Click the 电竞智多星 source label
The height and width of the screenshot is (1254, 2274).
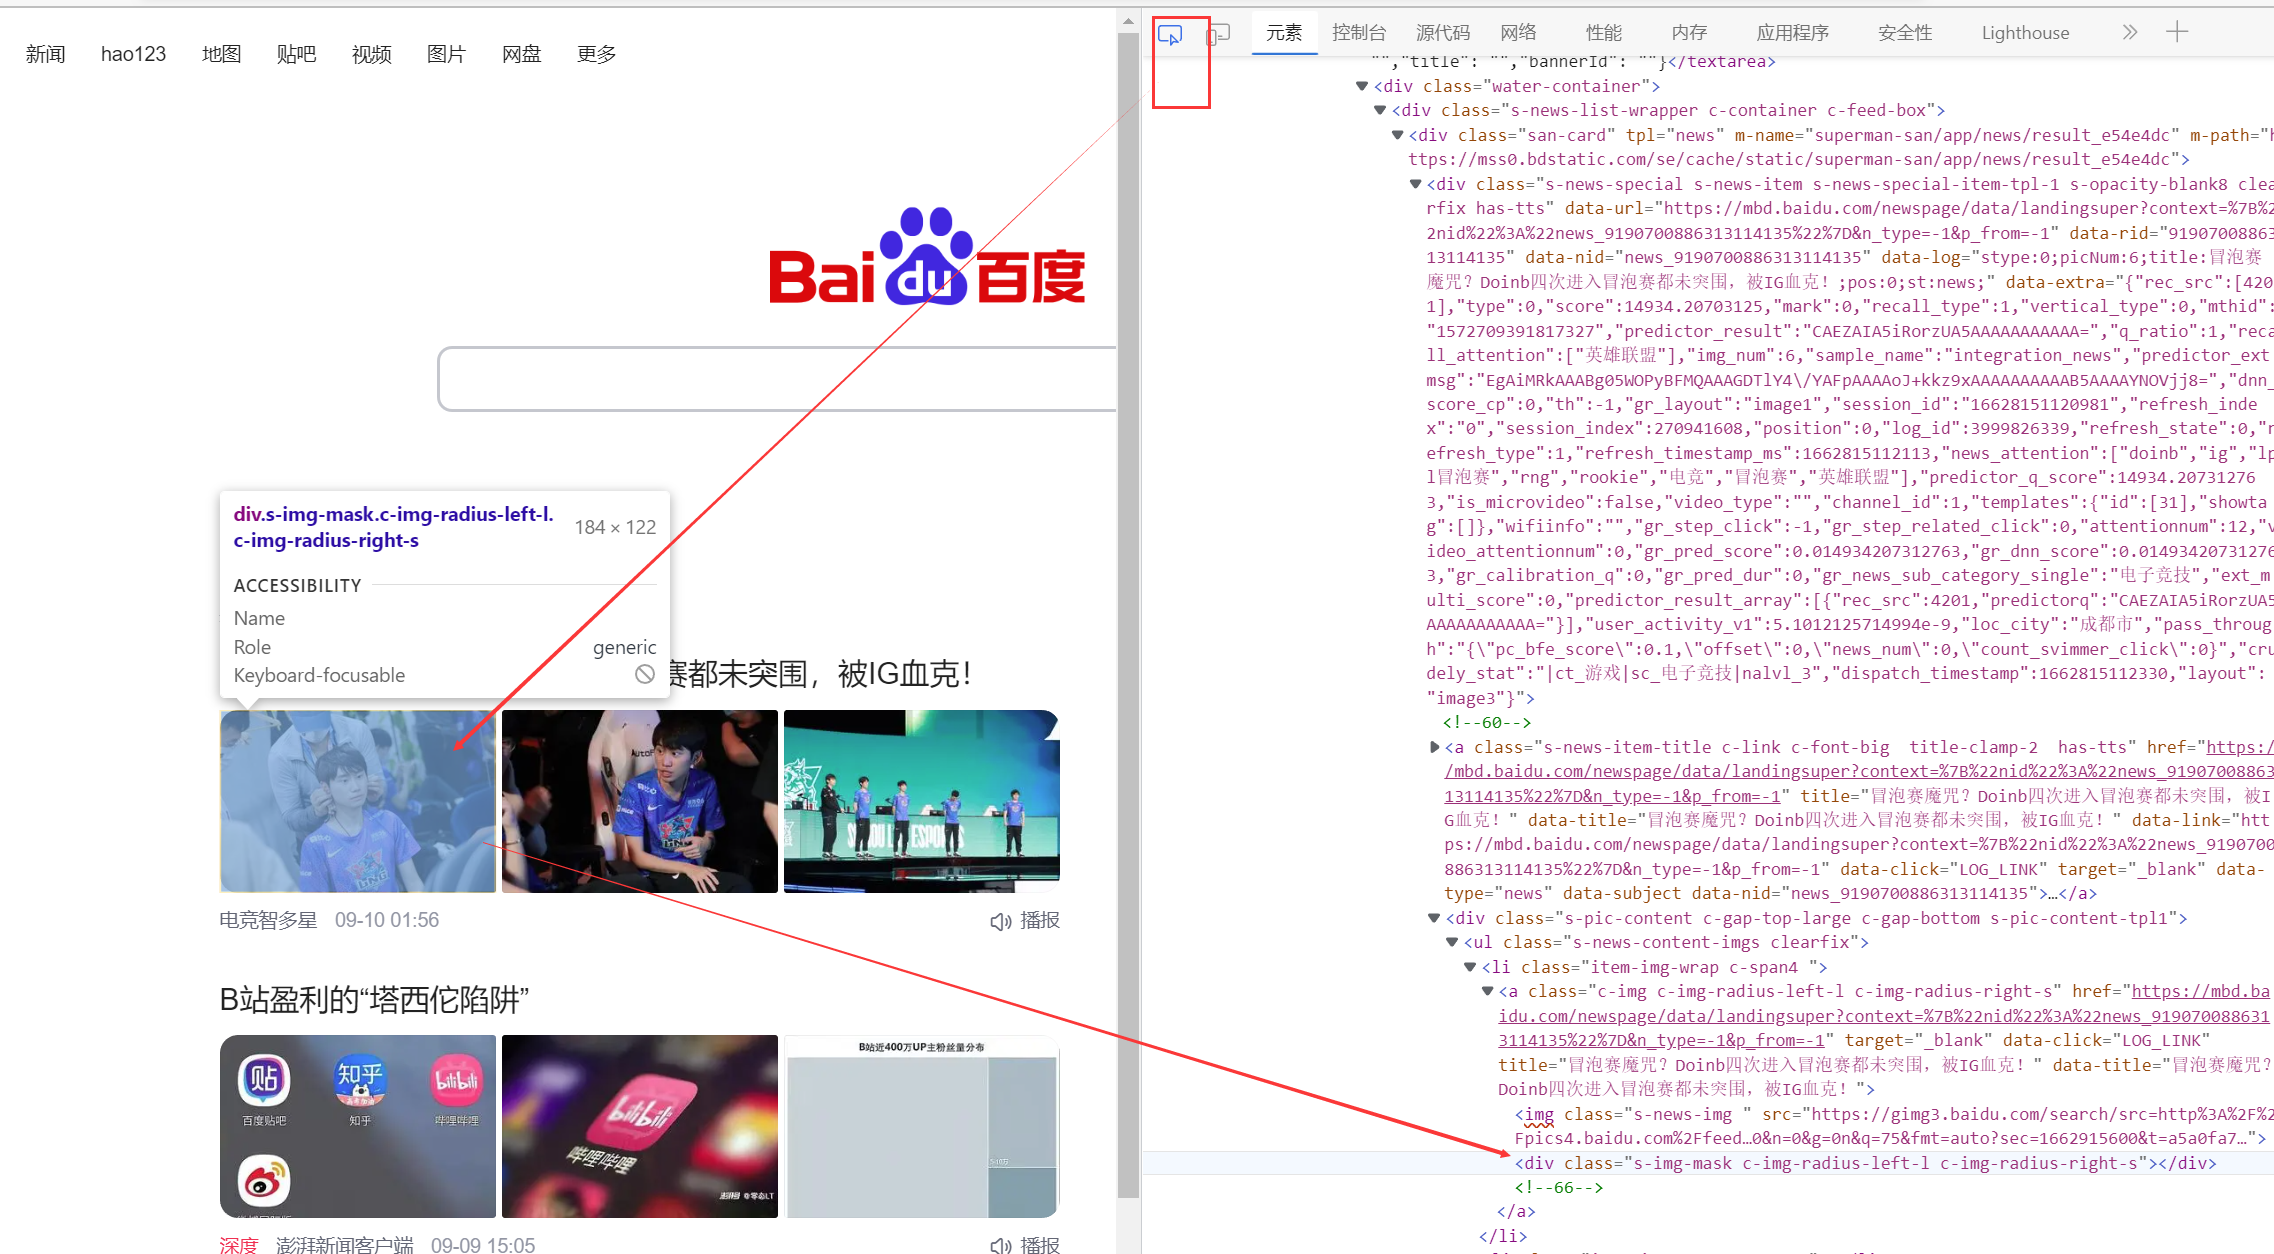pyautogui.click(x=268, y=920)
